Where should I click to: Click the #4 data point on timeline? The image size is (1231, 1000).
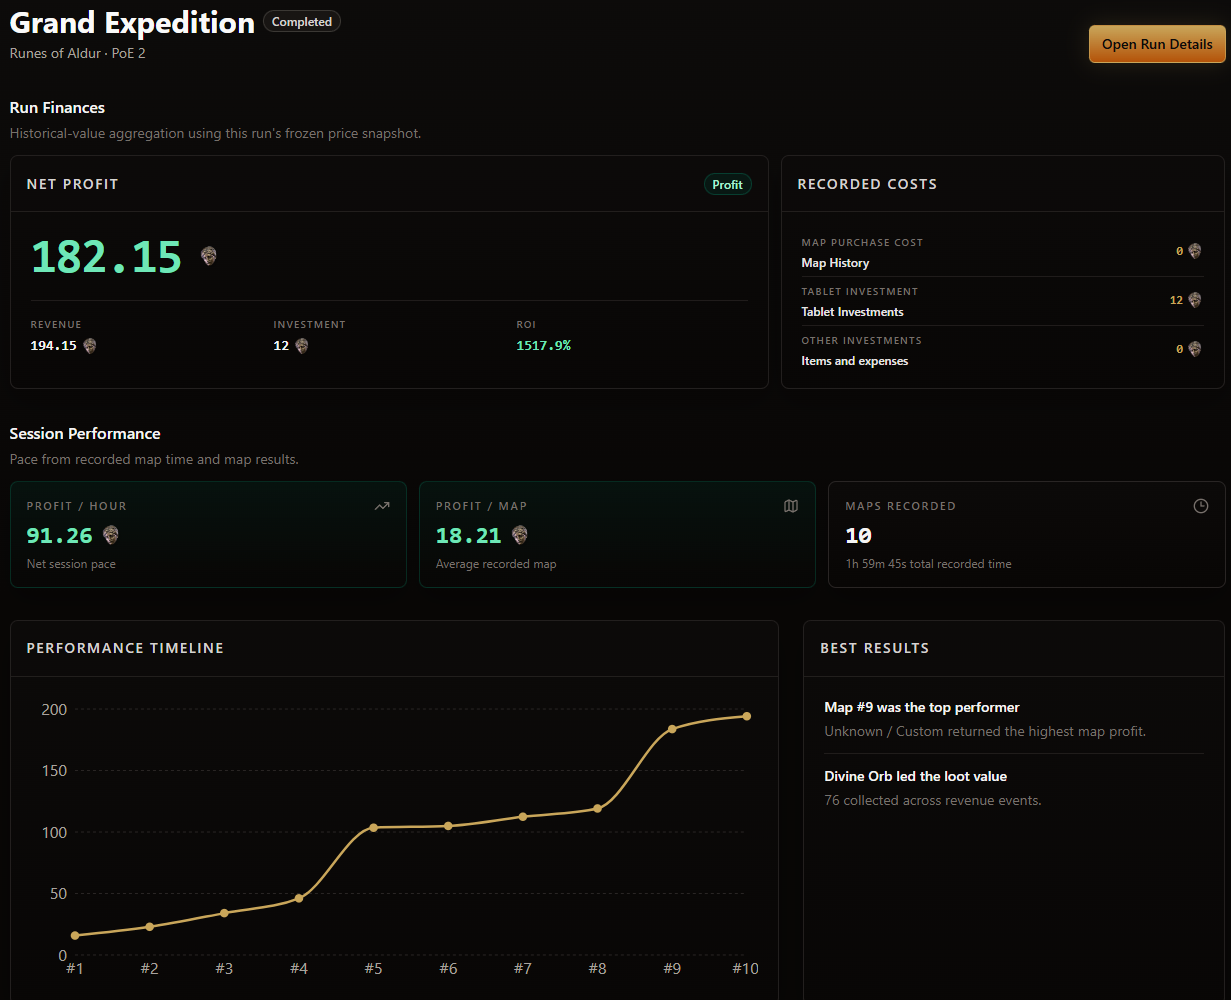299,898
